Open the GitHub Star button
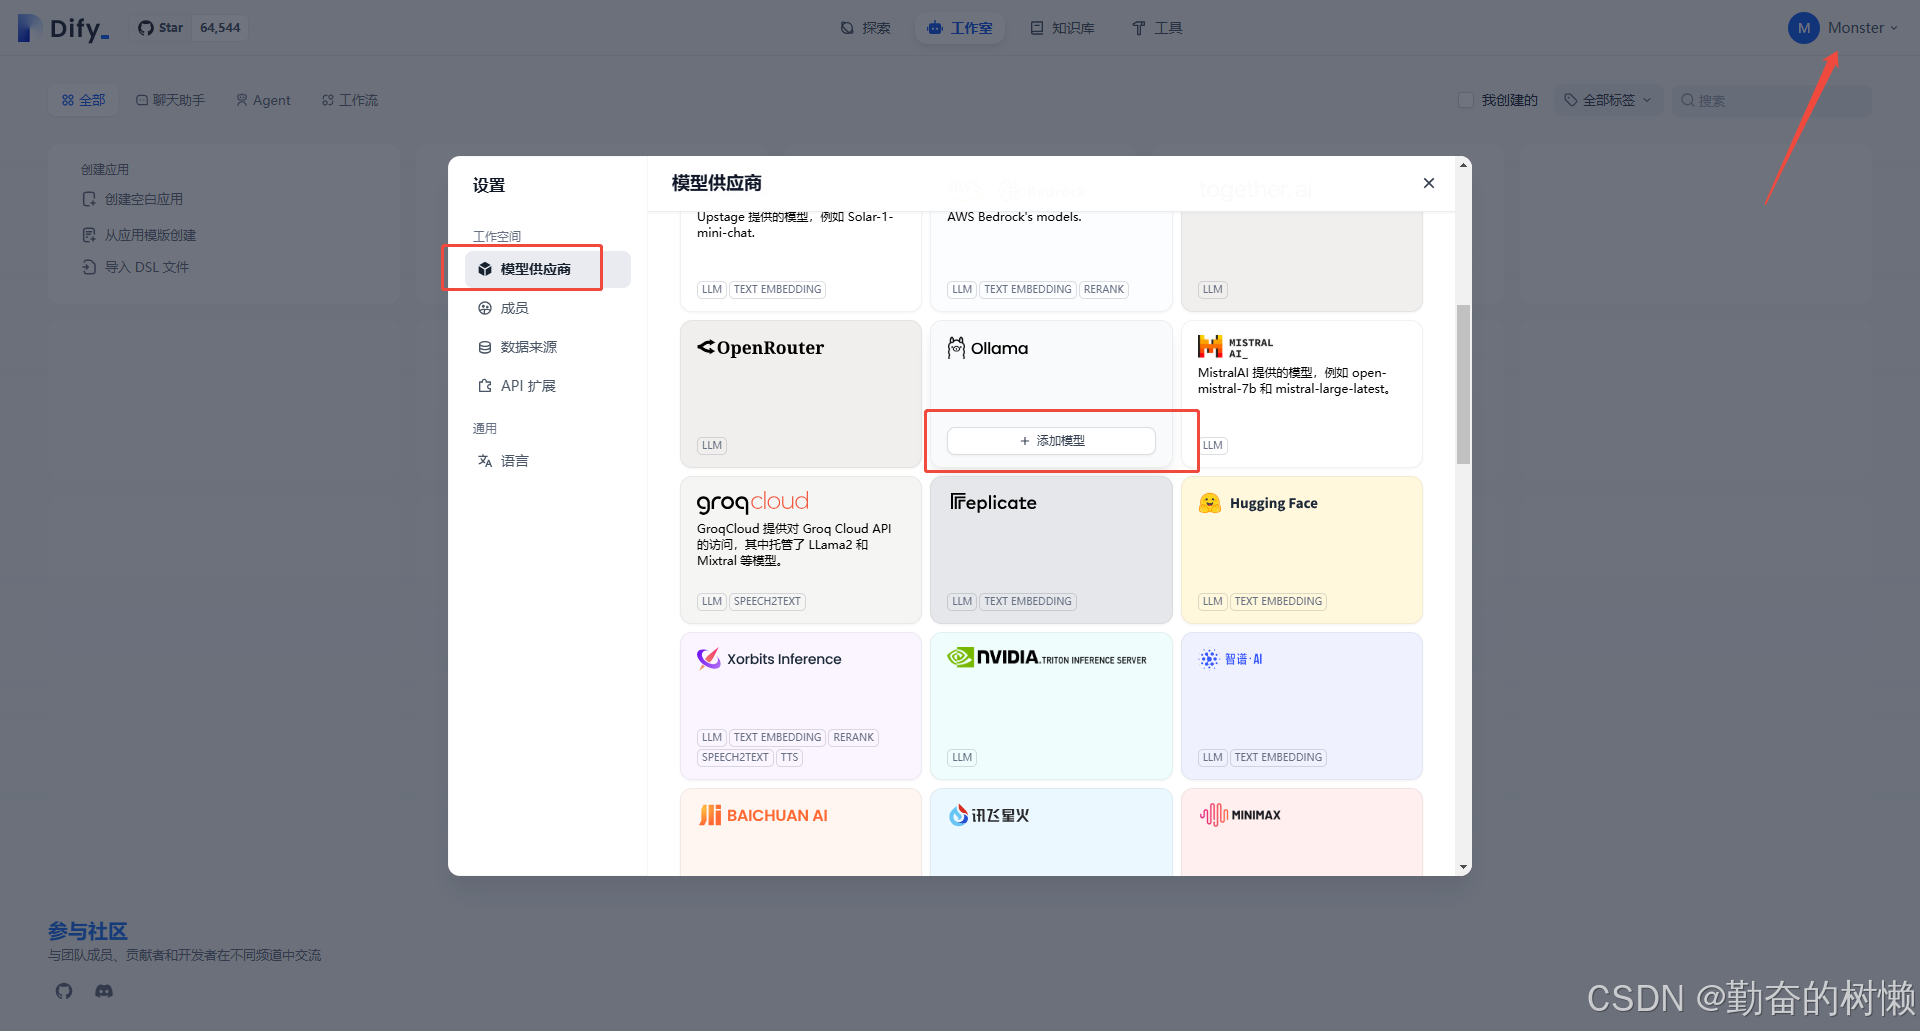The image size is (1920, 1031). point(161,28)
